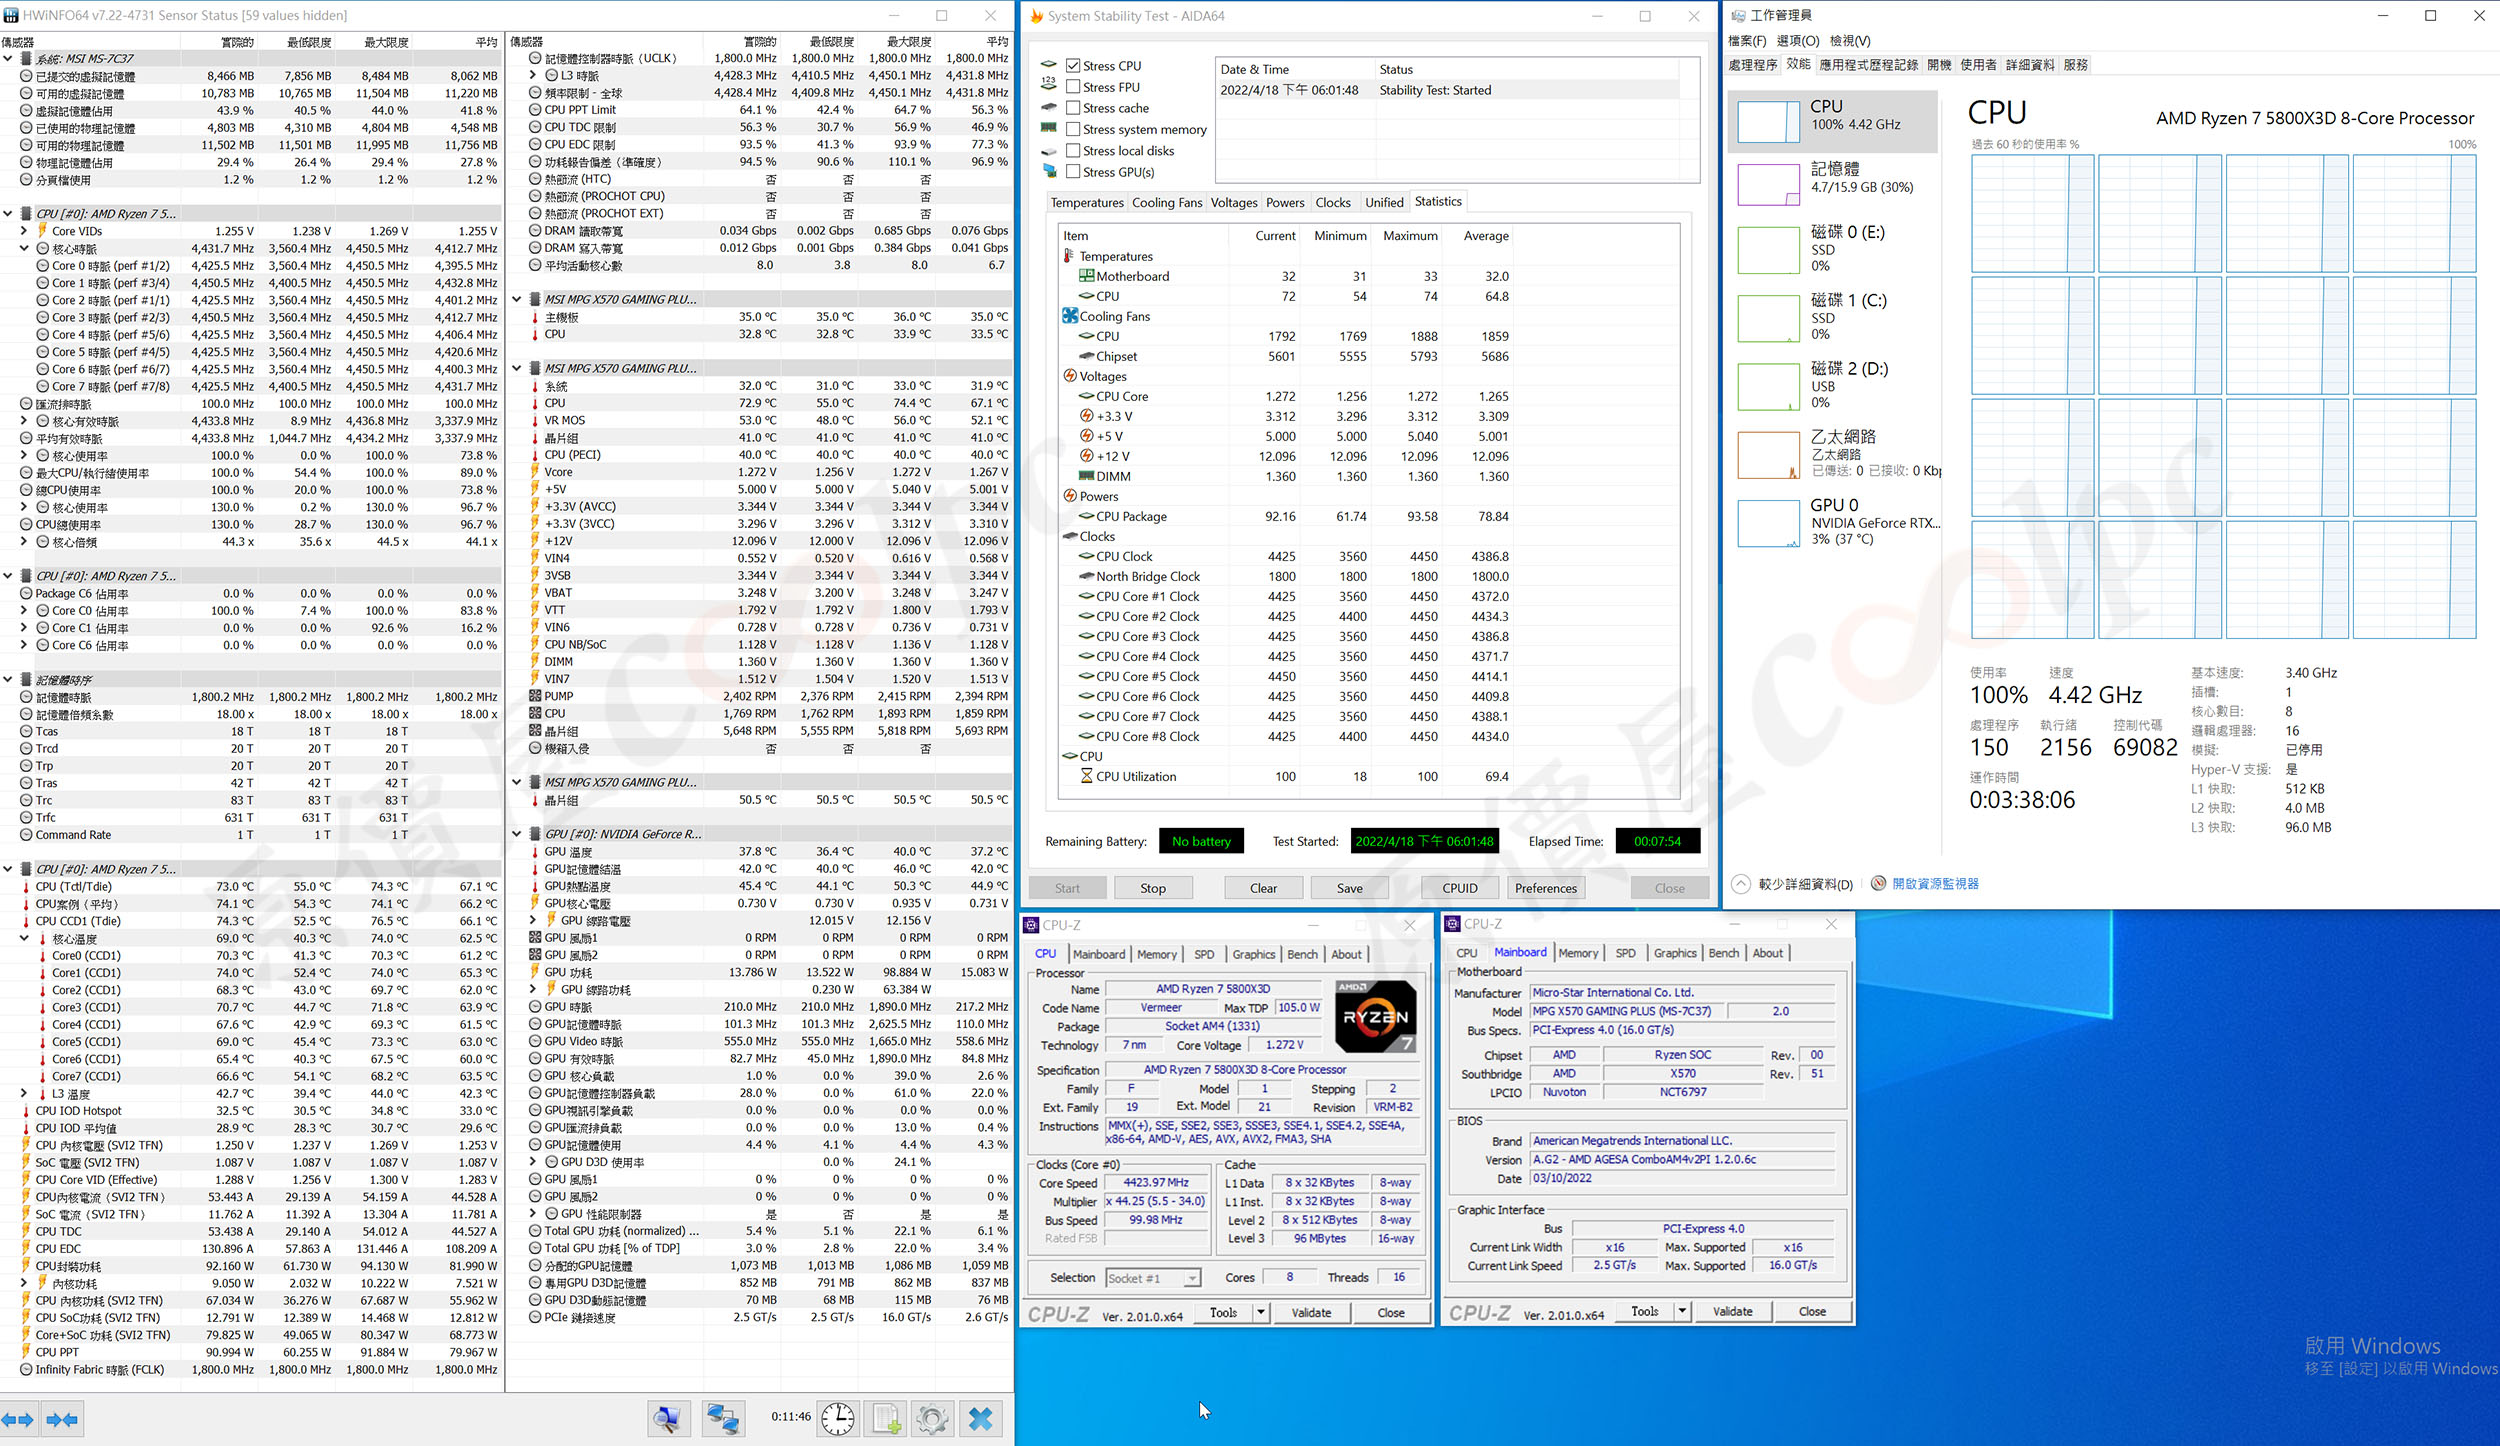Click Motherboard temperature icon in AIDA64

click(x=1086, y=276)
